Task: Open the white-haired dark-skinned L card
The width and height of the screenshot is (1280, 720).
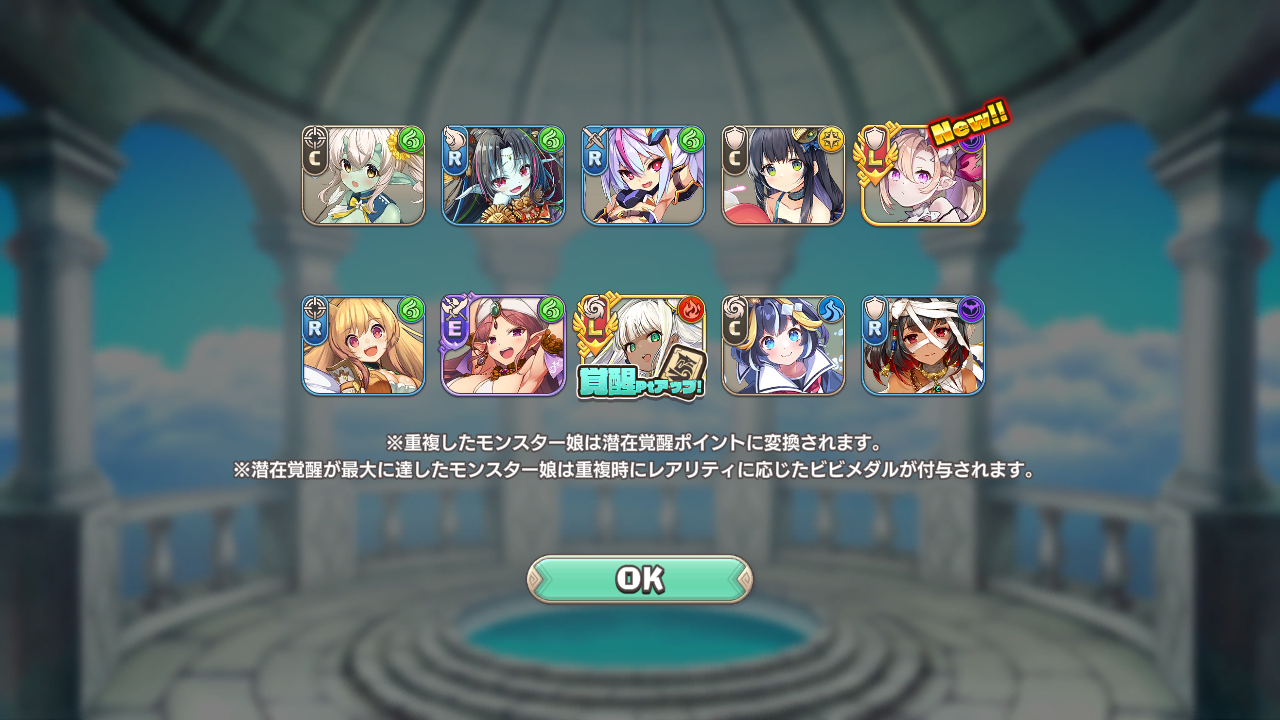Action: pos(644,345)
